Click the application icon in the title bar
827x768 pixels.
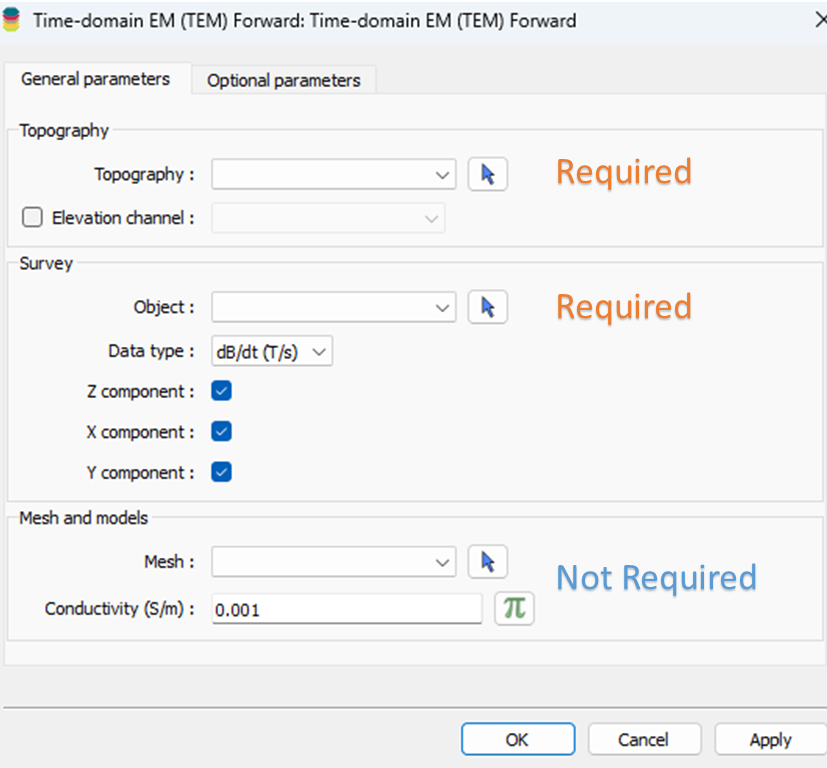click(x=12, y=20)
